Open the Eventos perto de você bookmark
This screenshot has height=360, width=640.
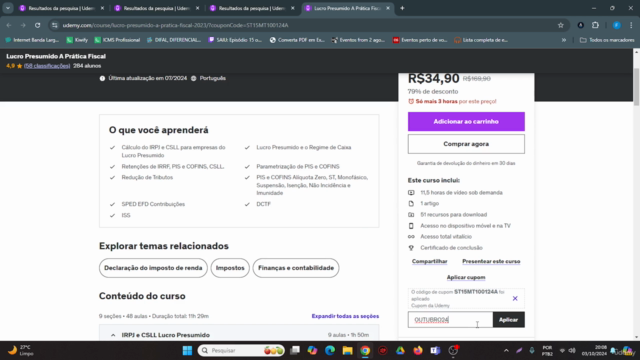[420, 40]
